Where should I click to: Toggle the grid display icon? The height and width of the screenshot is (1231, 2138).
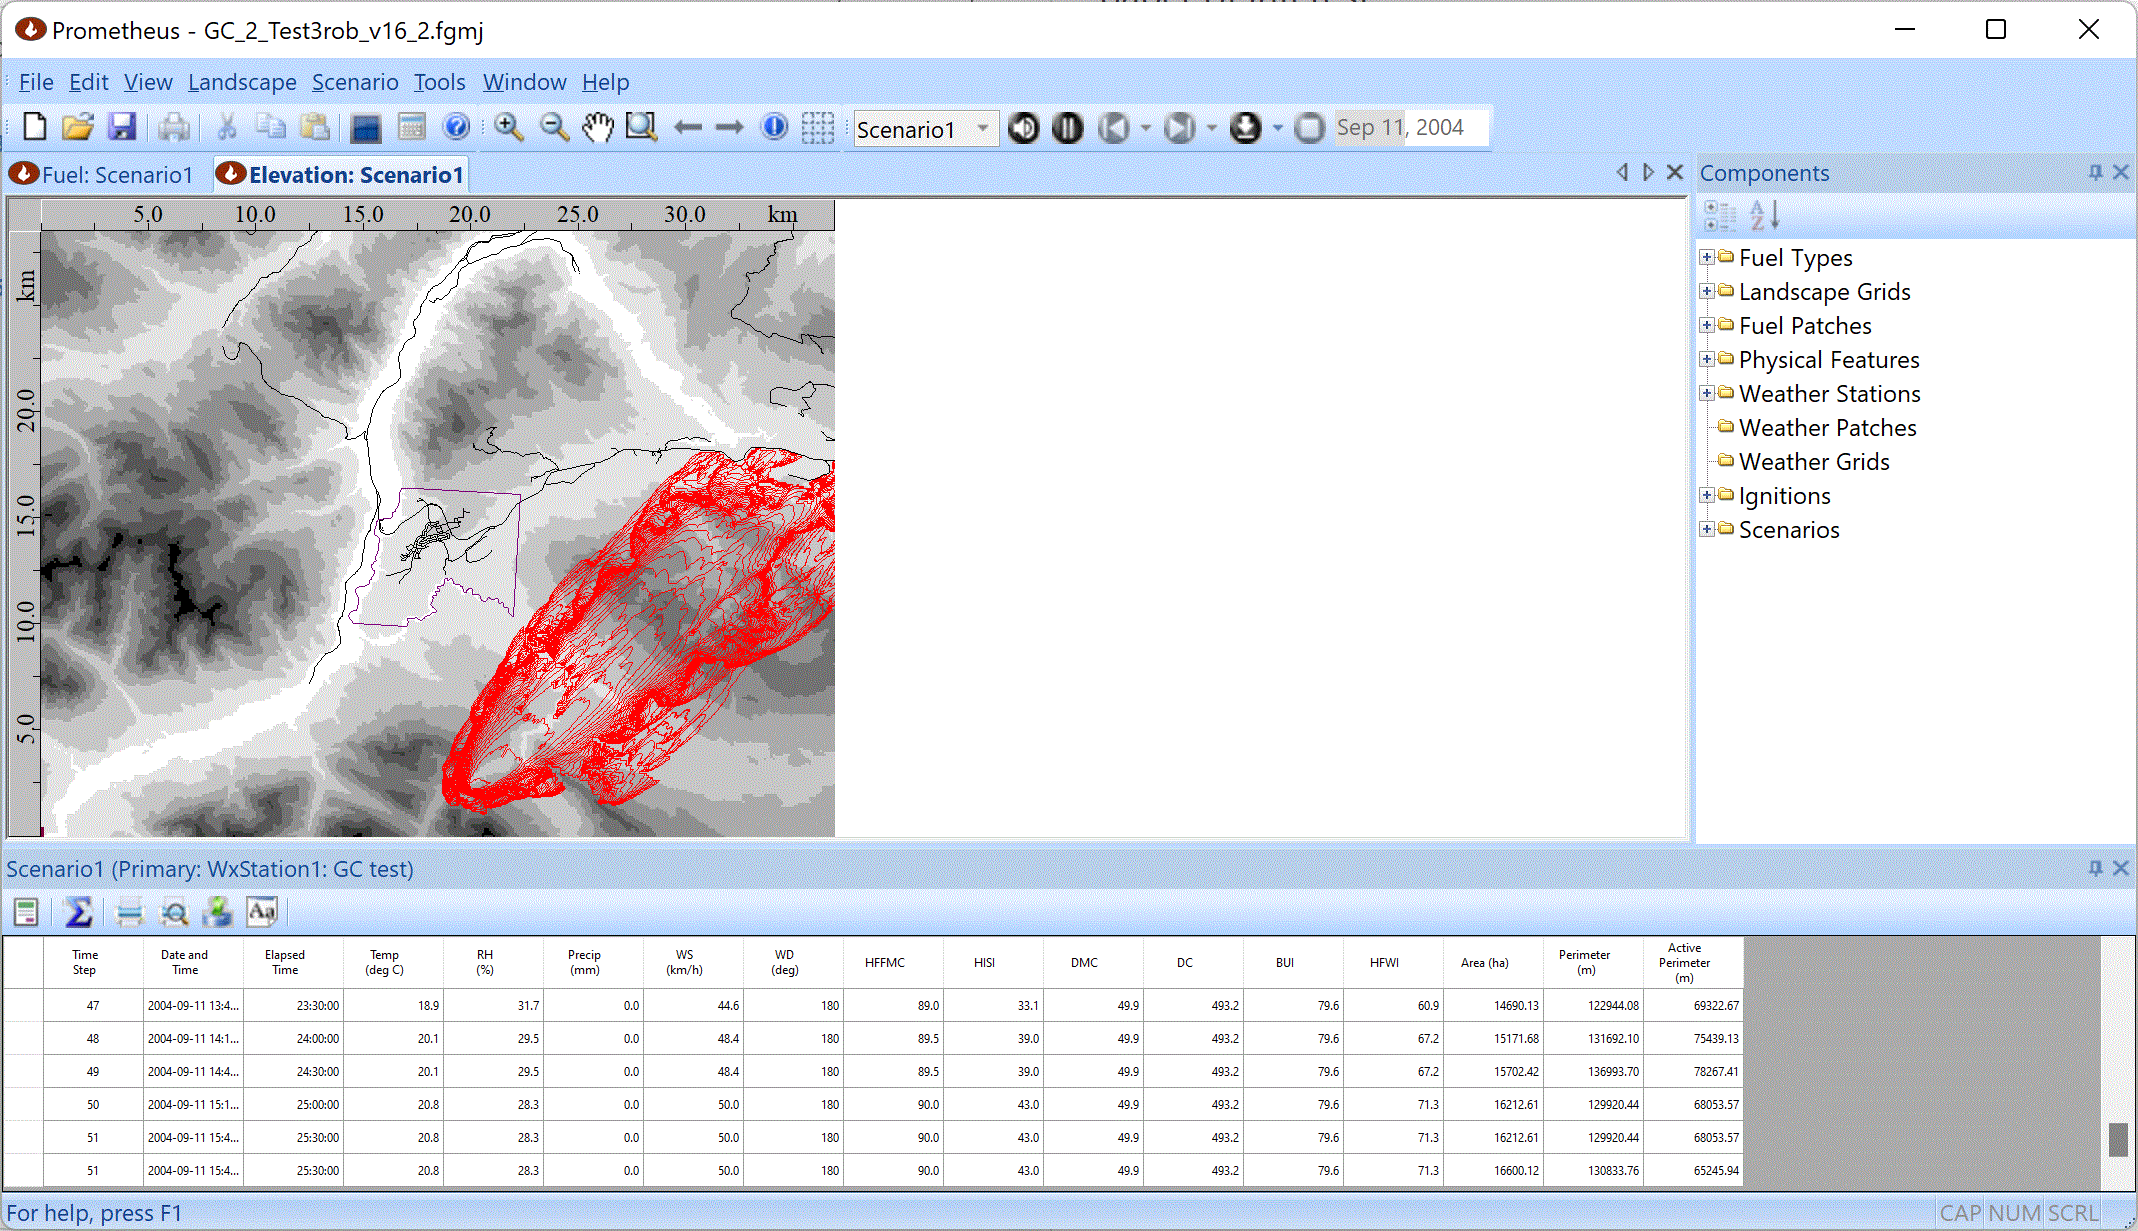[x=817, y=127]
